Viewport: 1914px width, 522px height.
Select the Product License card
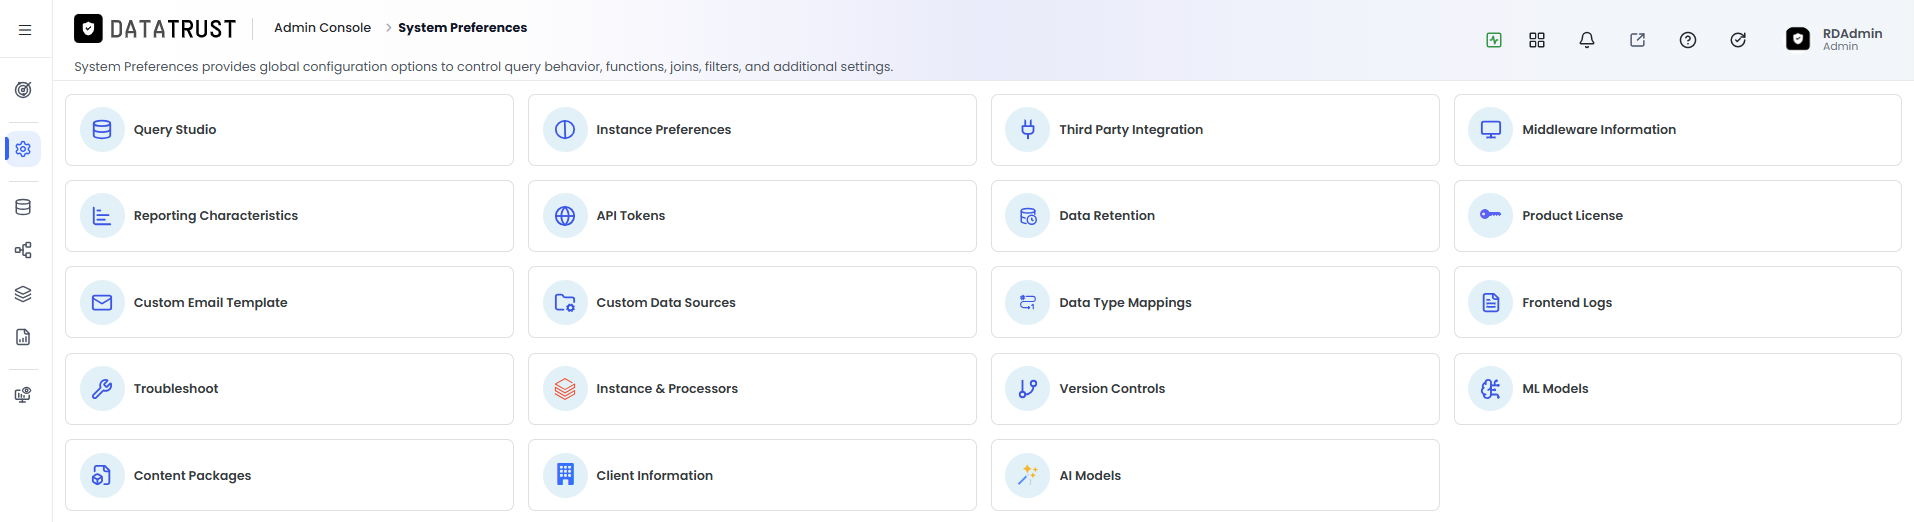point(1678,216)
